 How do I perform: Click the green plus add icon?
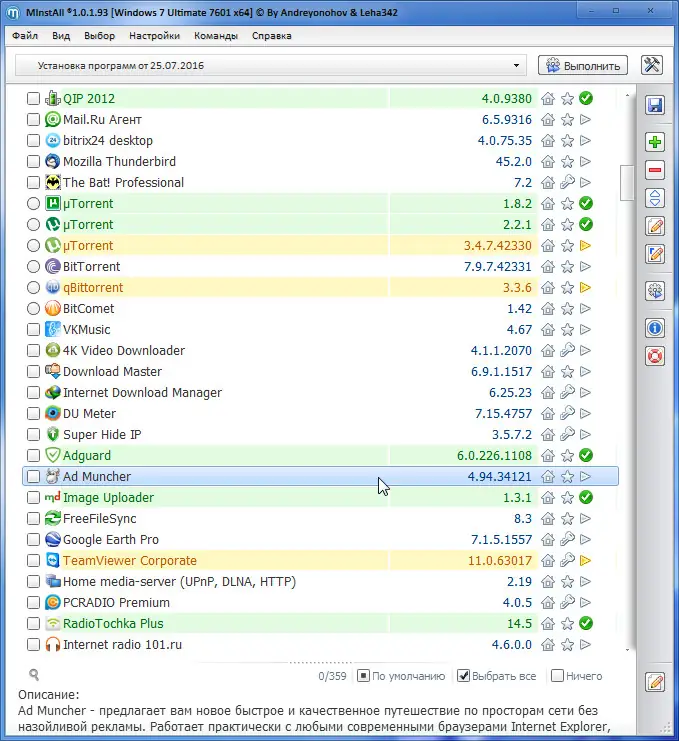(656, 143)
